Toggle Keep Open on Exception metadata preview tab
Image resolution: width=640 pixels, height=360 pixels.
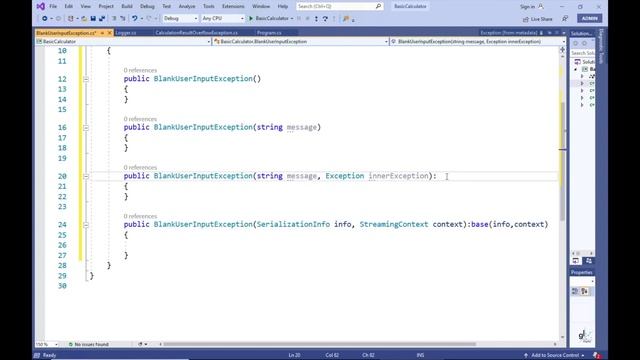(x=549, y=33)
